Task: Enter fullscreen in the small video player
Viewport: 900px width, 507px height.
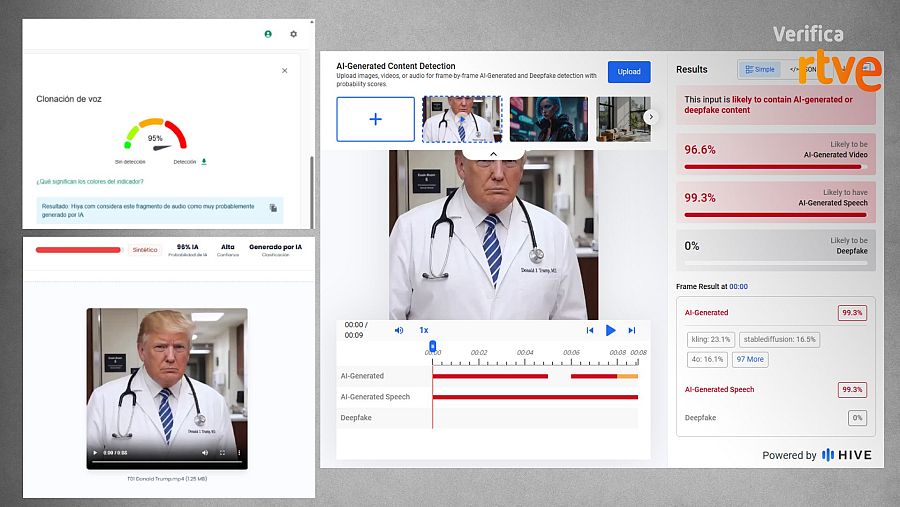Action: click(223, 452)
